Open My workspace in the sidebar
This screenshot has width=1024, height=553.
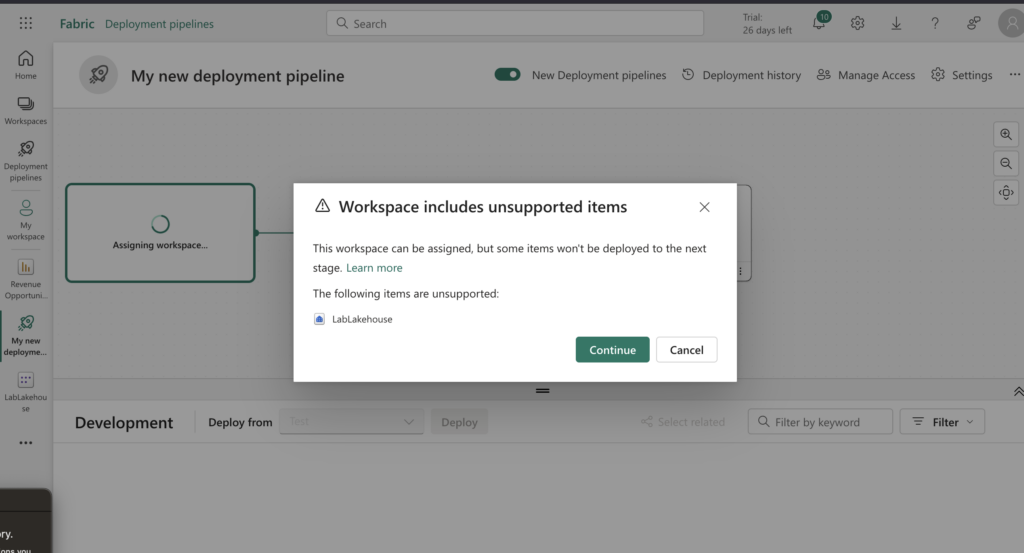(x=25, y=220)
